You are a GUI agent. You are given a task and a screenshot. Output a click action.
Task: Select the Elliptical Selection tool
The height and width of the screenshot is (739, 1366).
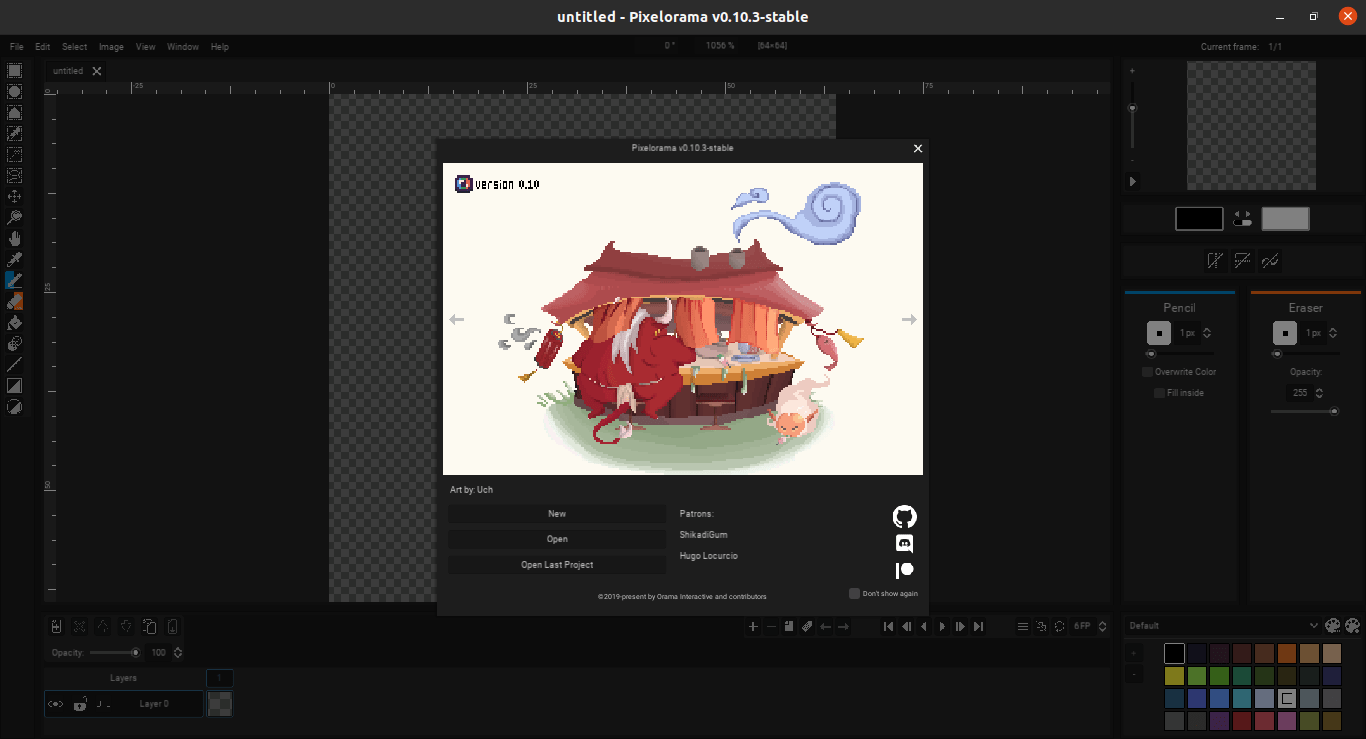(x=15, y=91)
